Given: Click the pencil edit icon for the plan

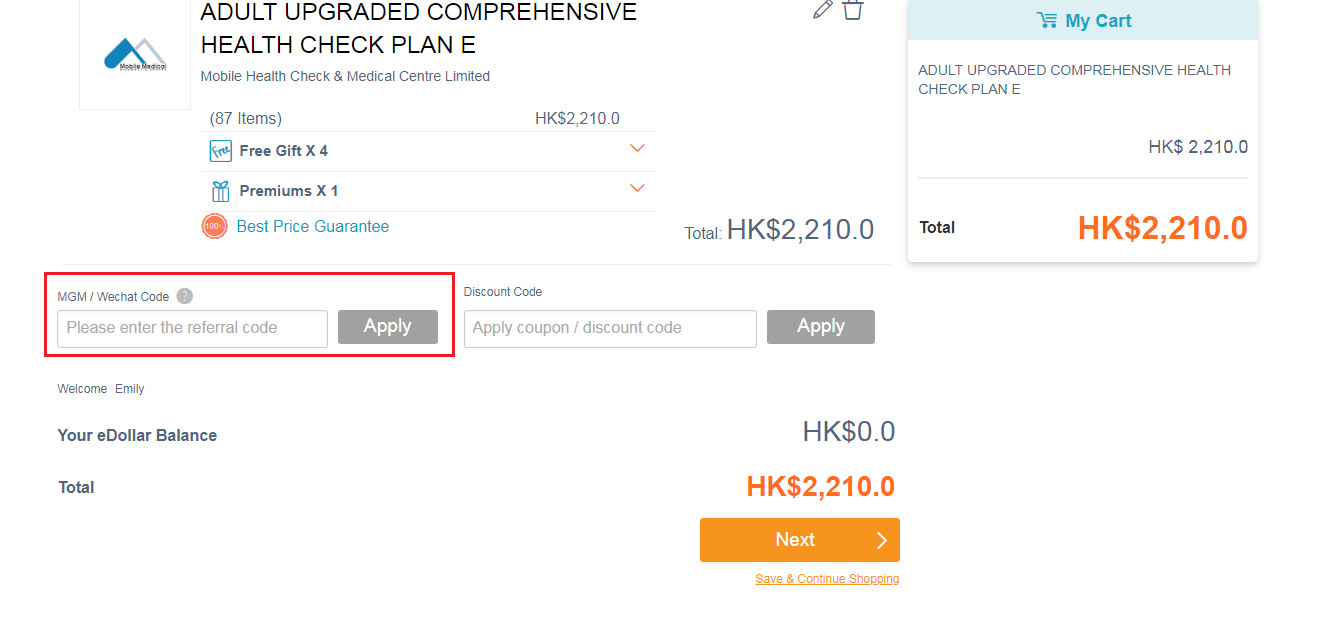Looking at the screenshot, I should tap(822, 10).
